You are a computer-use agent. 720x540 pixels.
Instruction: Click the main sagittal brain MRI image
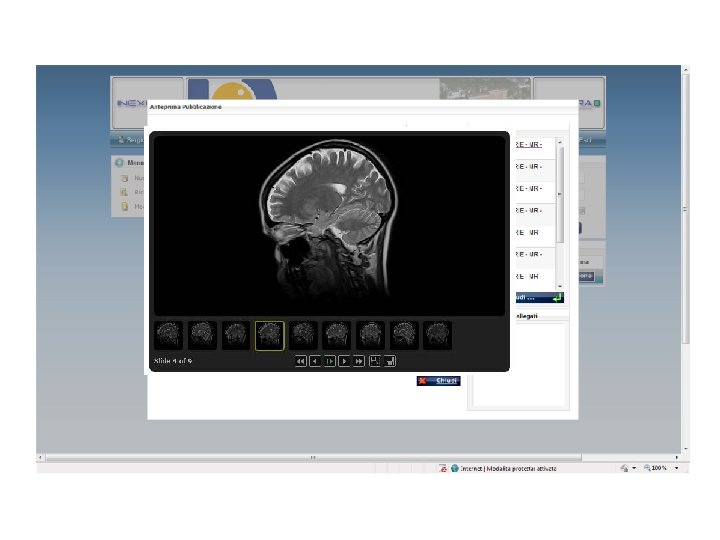point(329,224)
